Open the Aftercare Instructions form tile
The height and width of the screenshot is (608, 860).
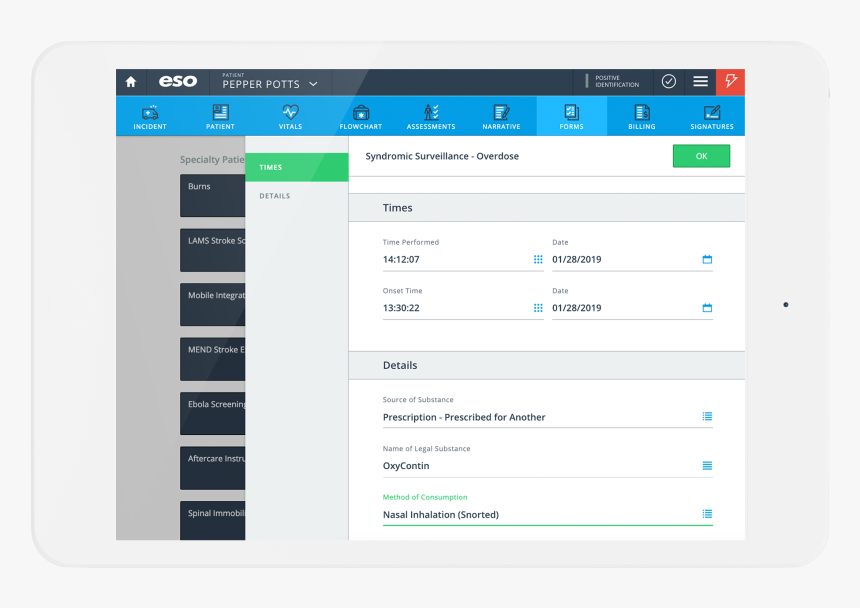tap(212, 468)
